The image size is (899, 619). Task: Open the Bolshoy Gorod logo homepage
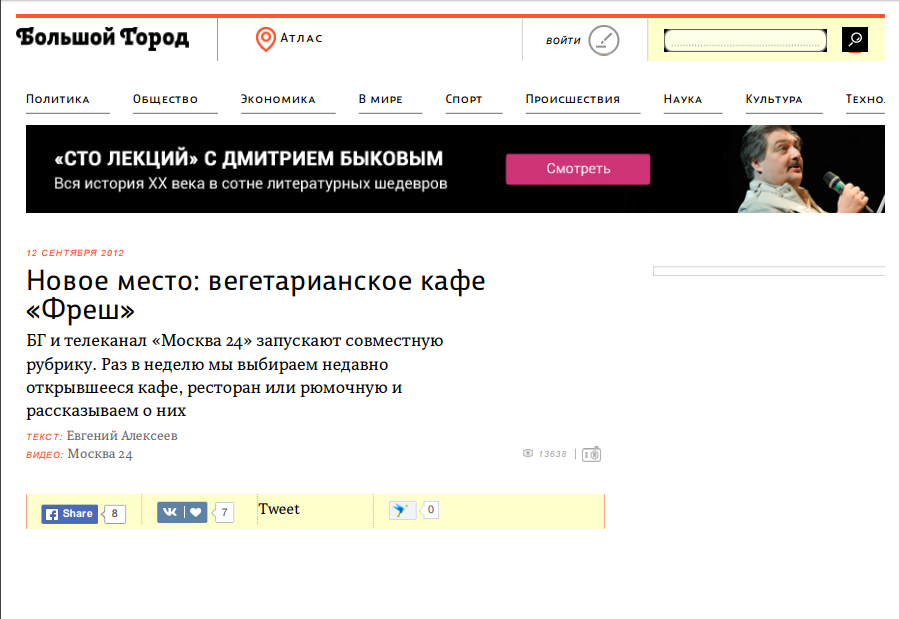(102, 38)
